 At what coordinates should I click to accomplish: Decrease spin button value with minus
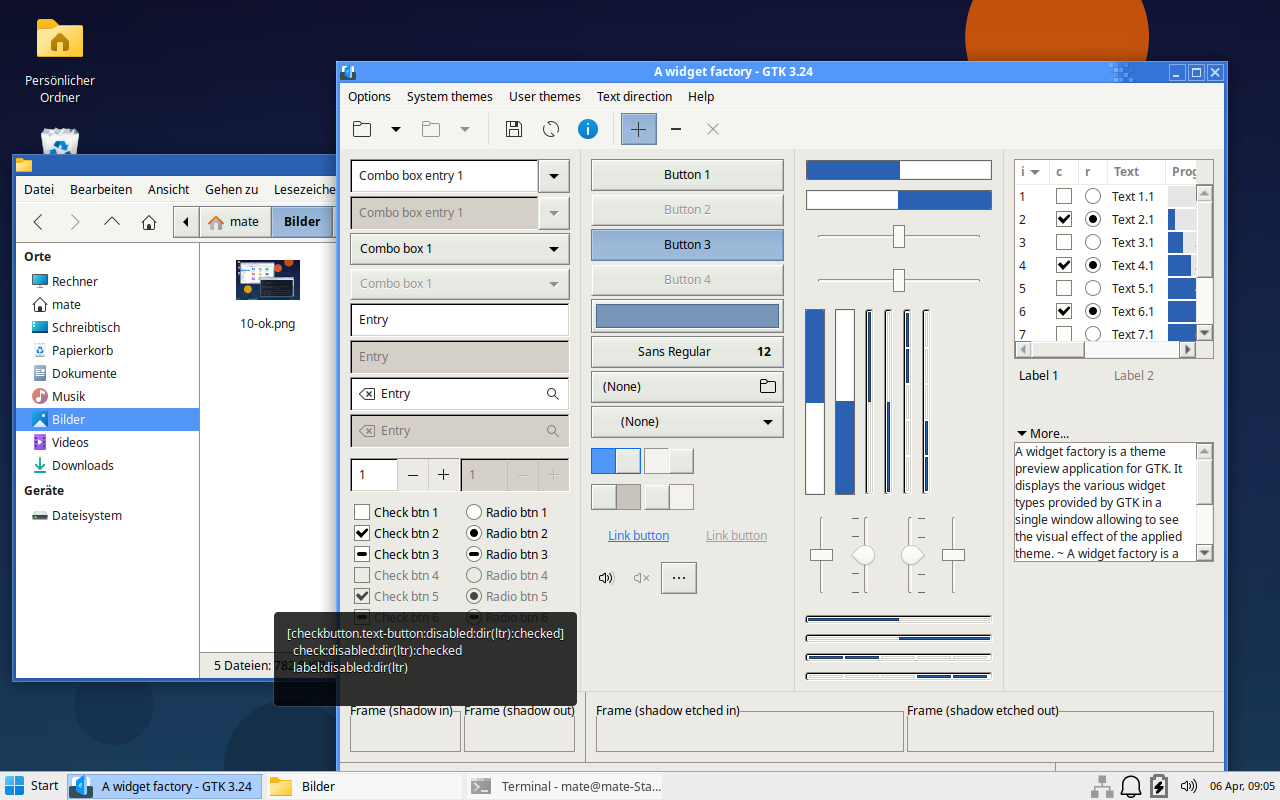(x=413, y=475)
